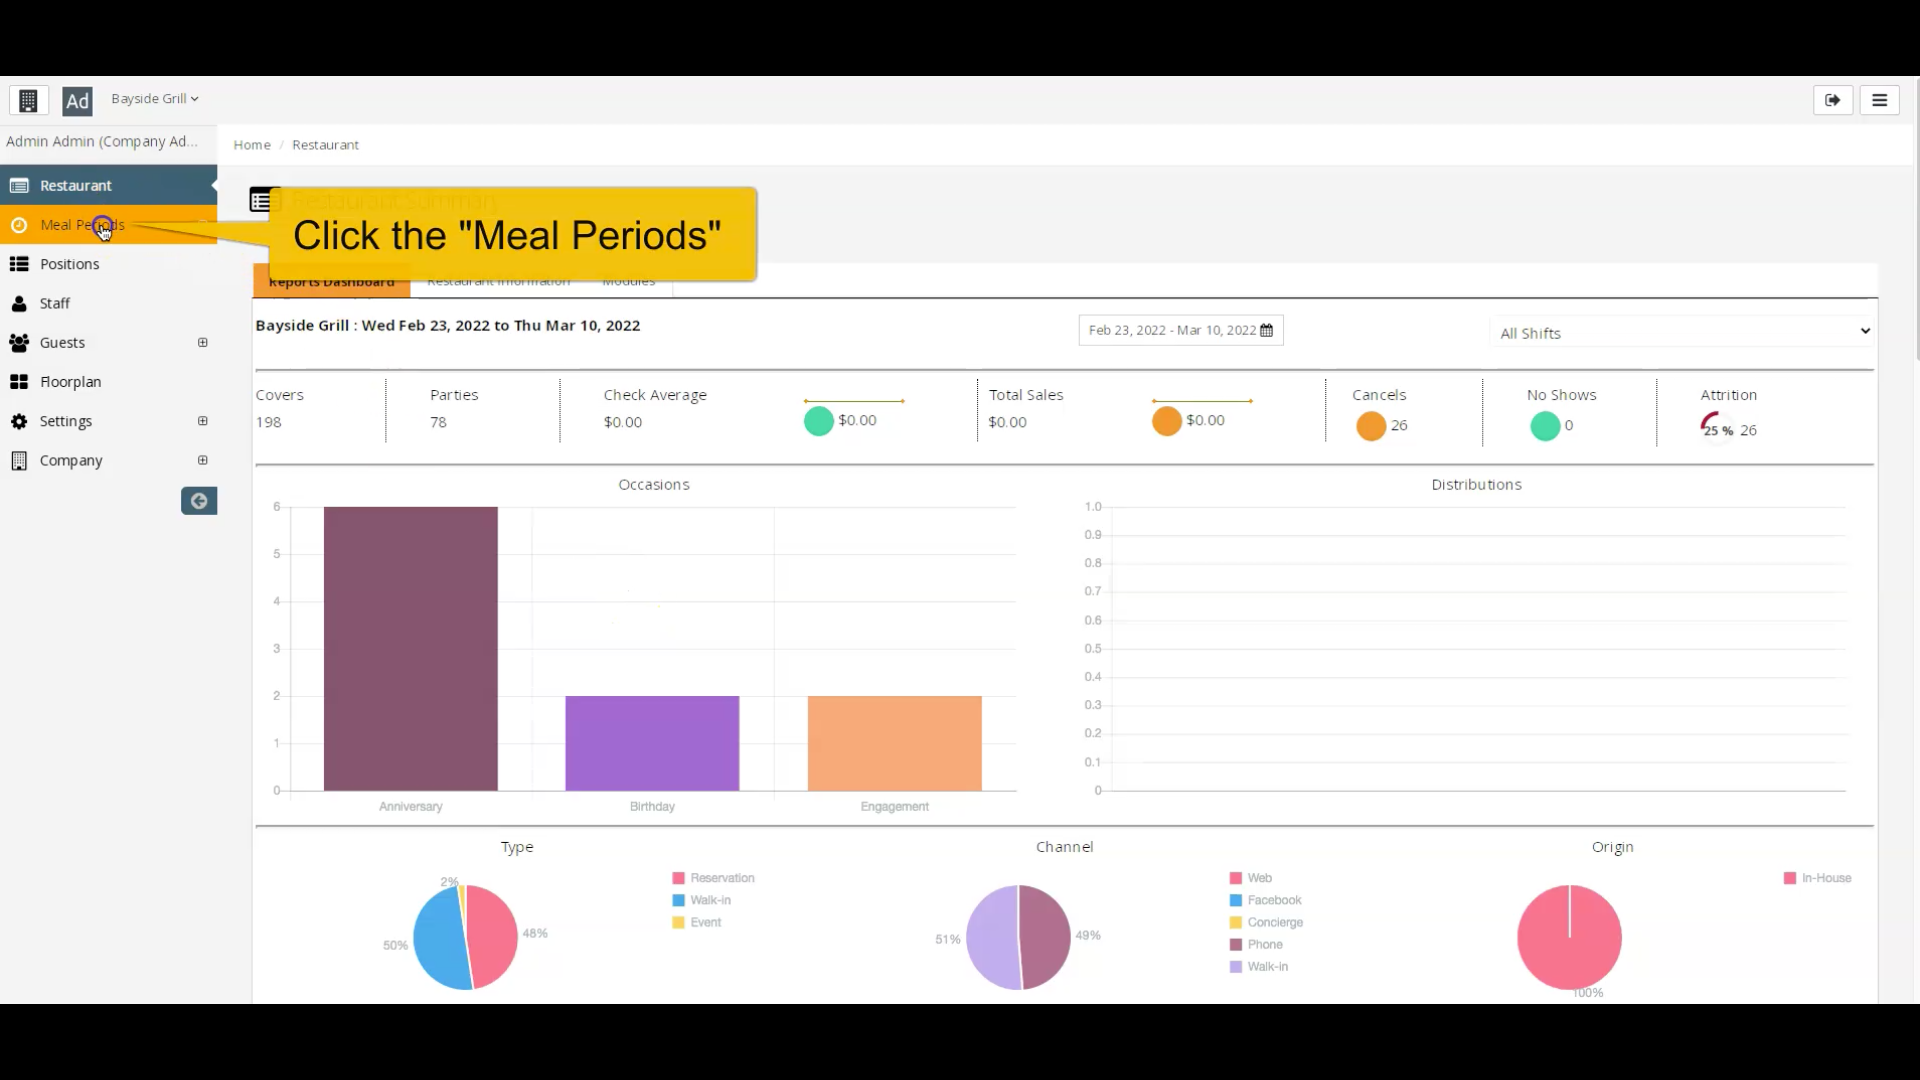Open the All Shifts dropdown

1682,332
